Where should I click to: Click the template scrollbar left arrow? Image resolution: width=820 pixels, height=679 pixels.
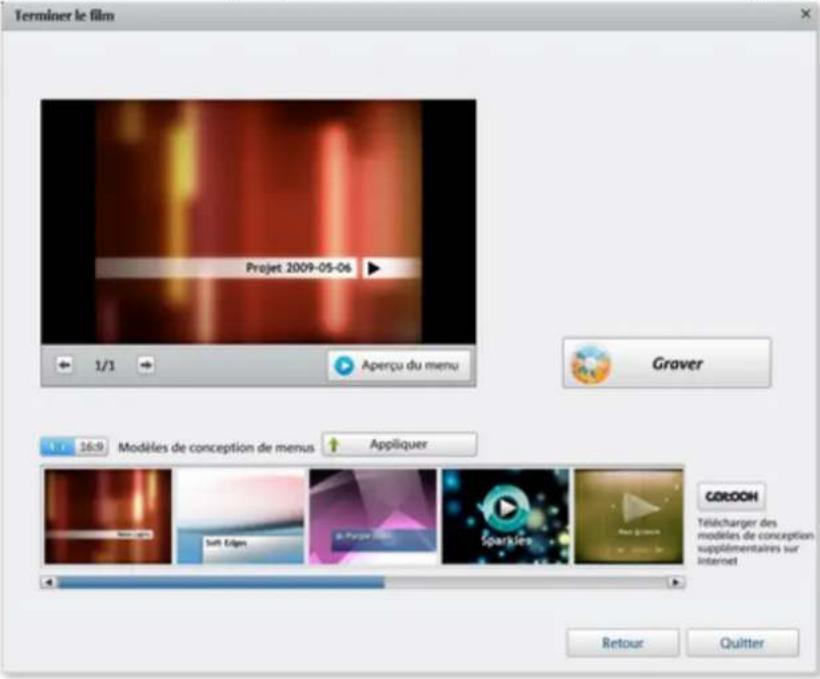49,582
